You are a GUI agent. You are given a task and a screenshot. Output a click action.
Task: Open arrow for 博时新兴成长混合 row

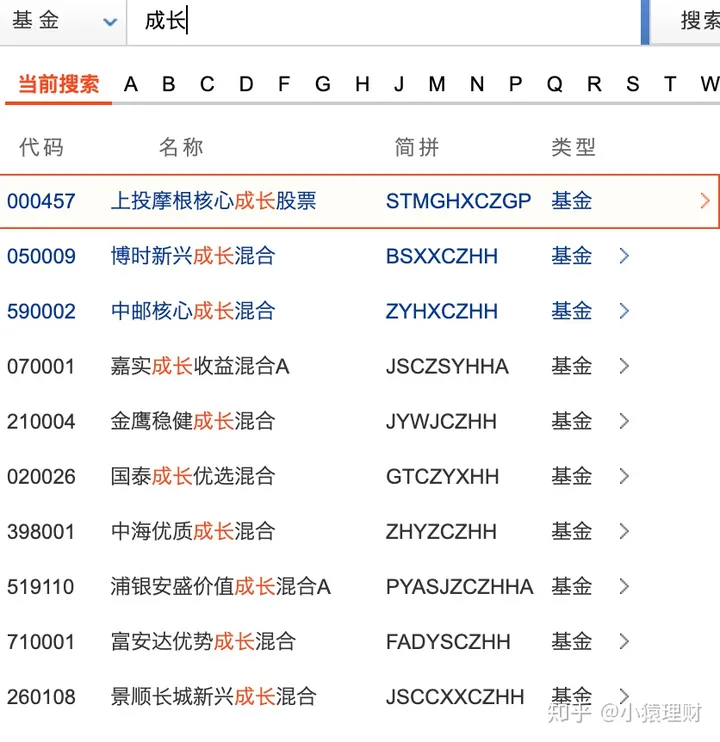[x=624, y=256]
